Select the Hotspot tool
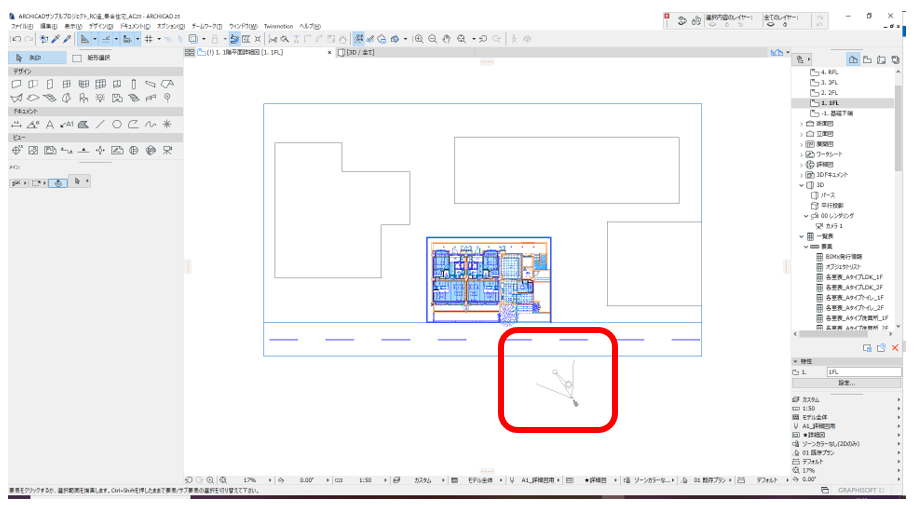This screenshot has width=914, height=505. pos(167,124)
